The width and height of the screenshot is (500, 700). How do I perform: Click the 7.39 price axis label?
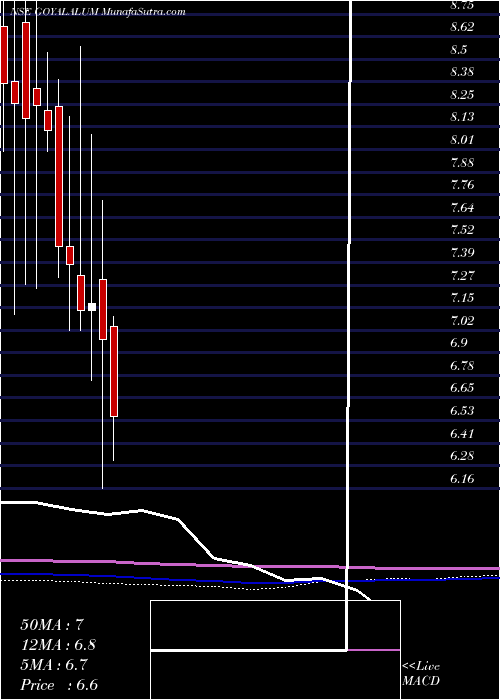[462, 253]
